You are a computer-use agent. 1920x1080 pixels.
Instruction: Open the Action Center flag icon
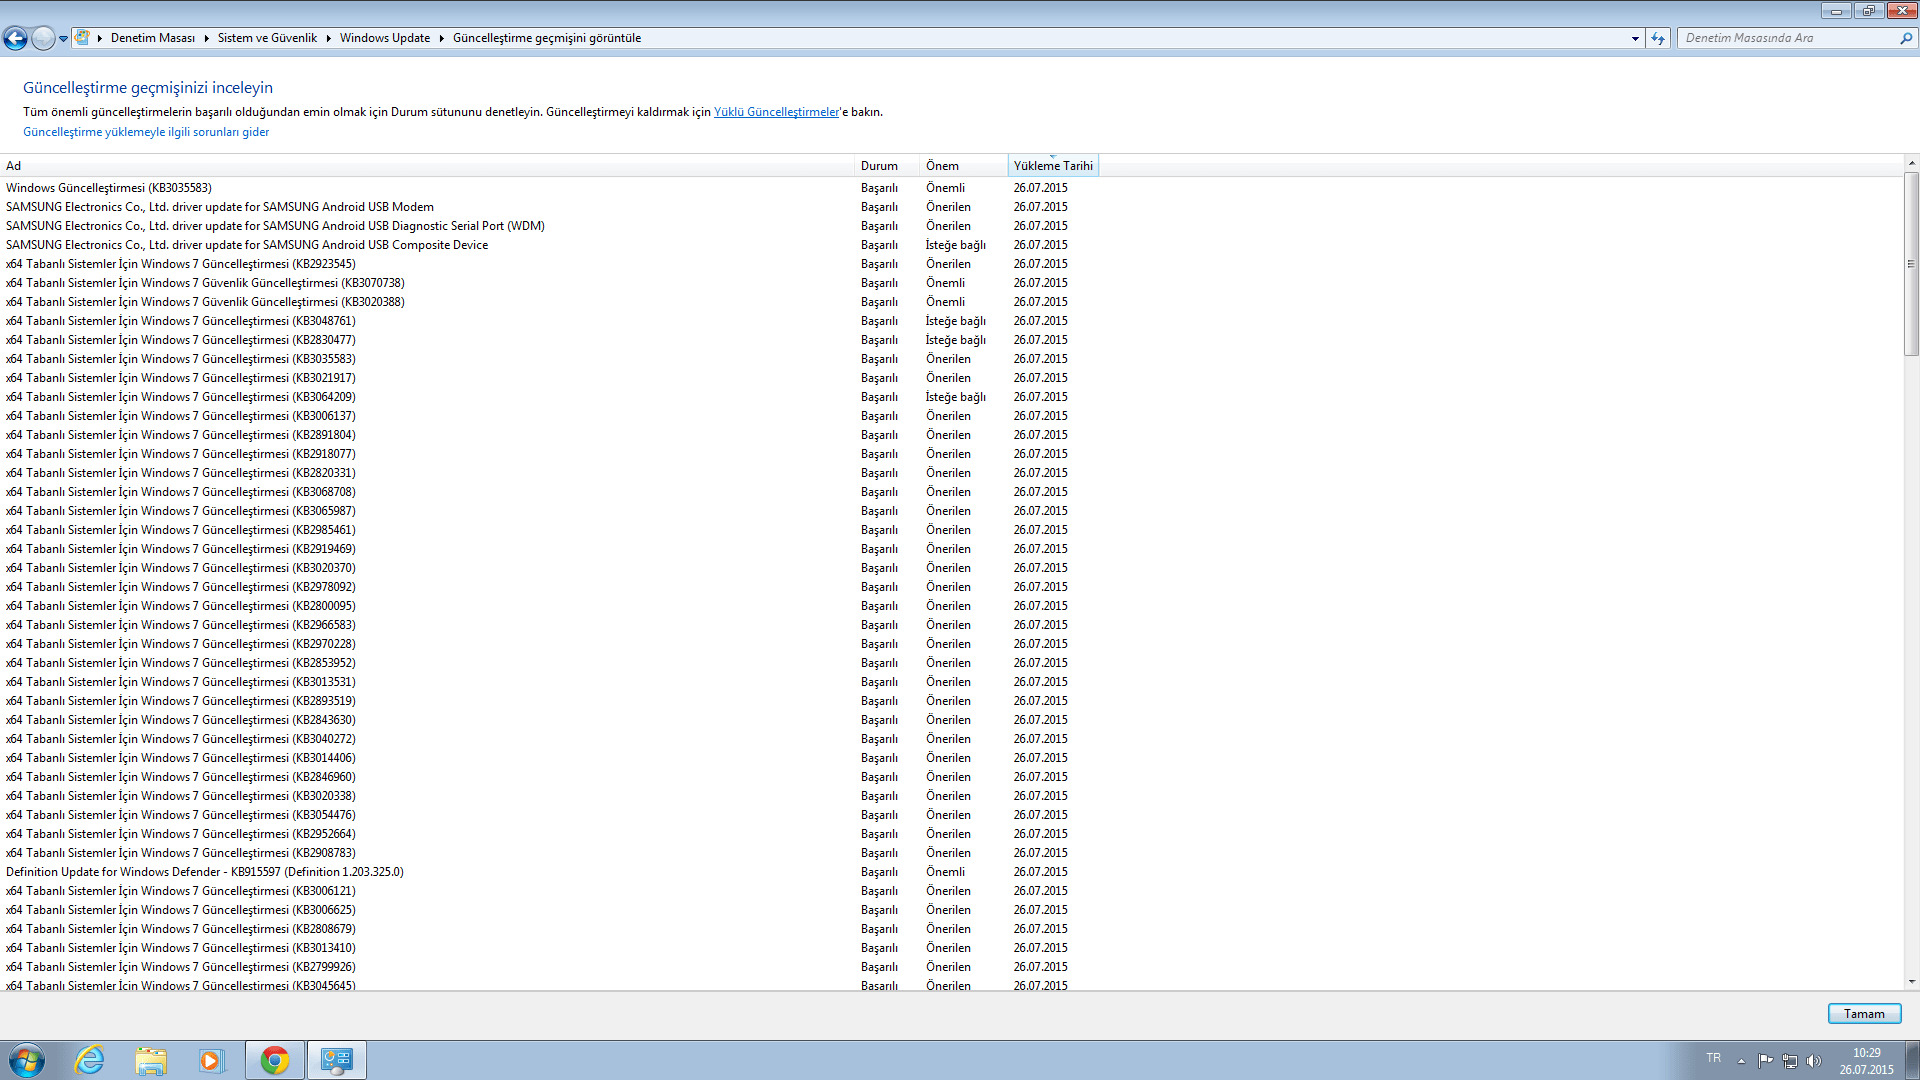pyautogui.click(x=1765, y=1061)
